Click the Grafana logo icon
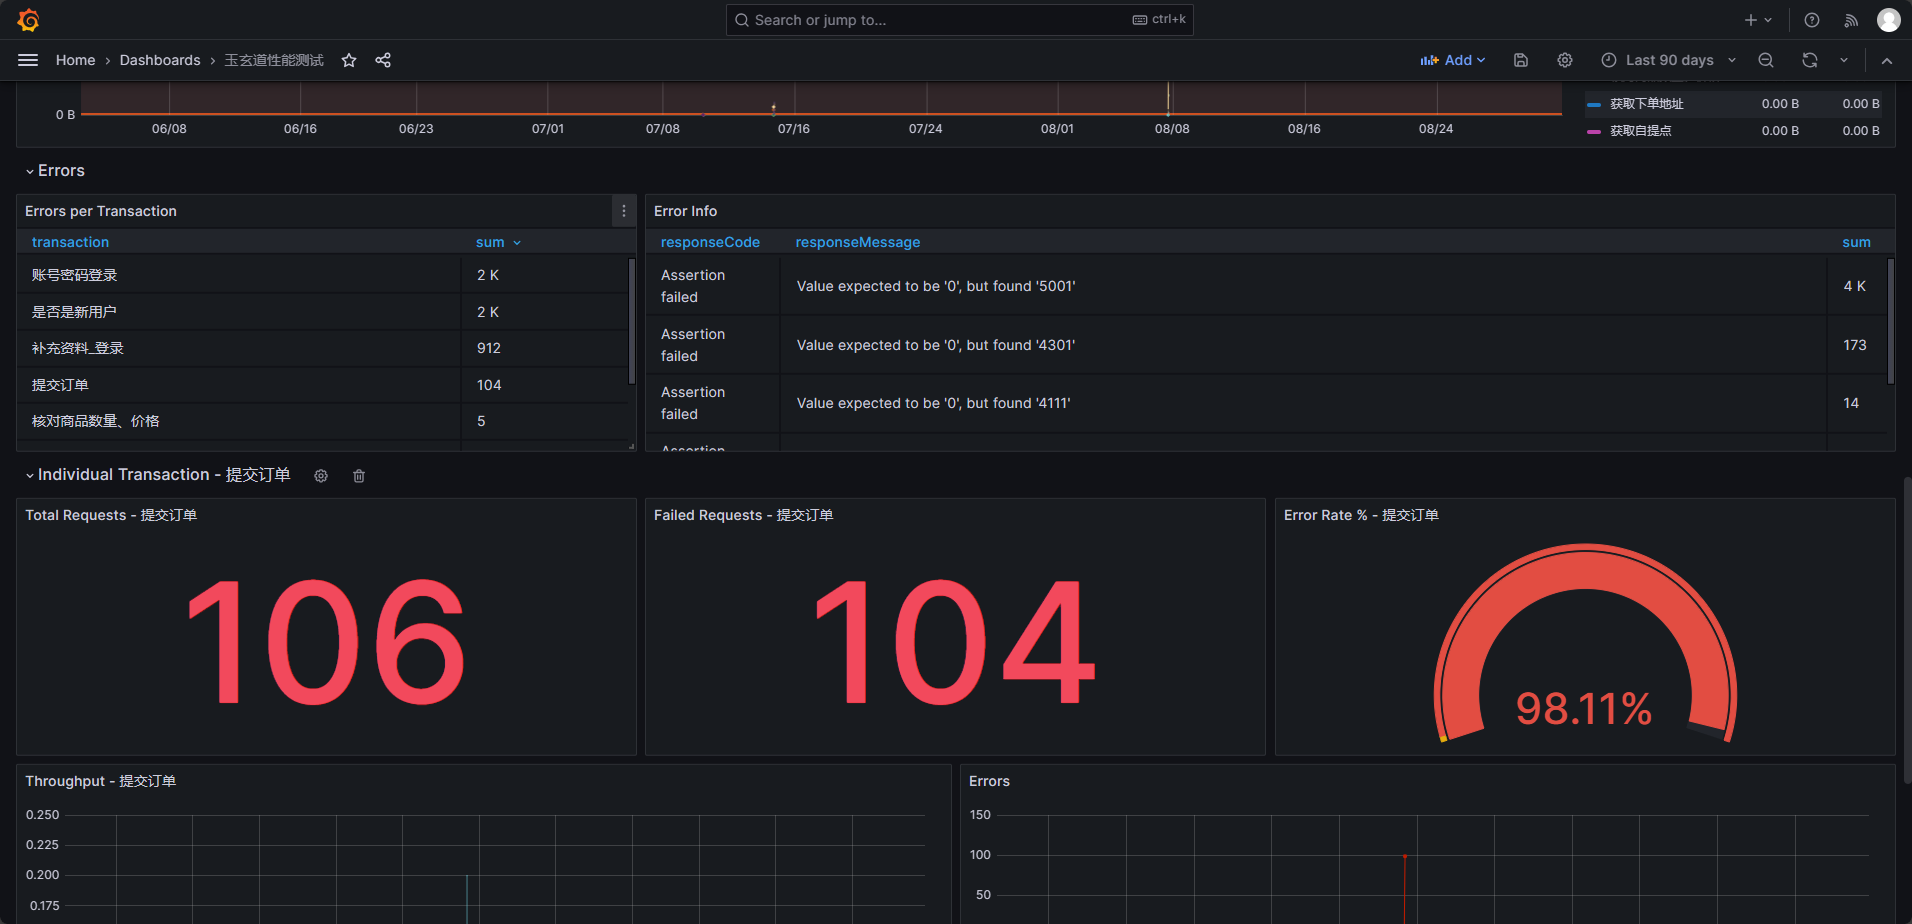1912x924 pixels. 28,20
